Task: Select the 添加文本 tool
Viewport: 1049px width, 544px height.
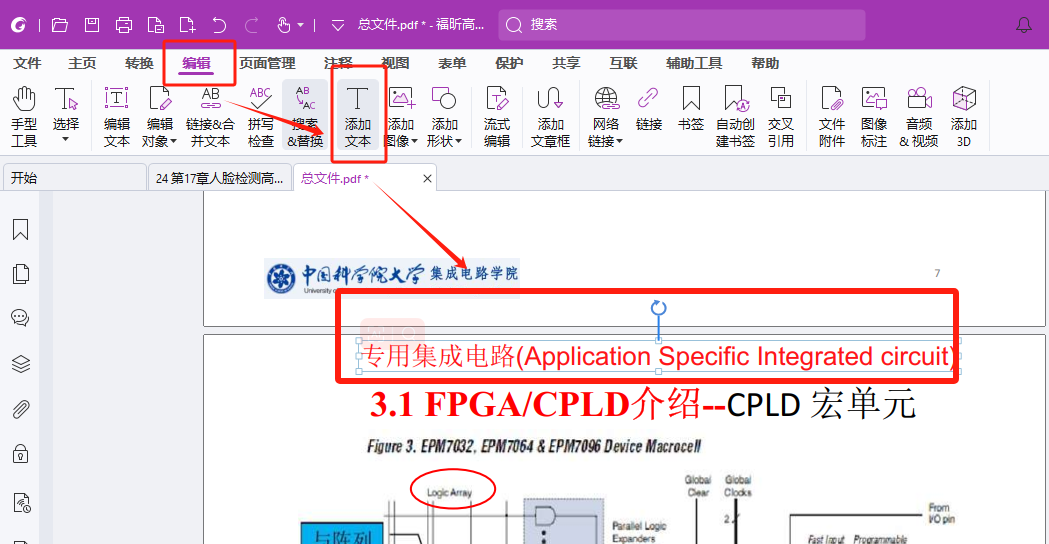Action: (358, 116)
